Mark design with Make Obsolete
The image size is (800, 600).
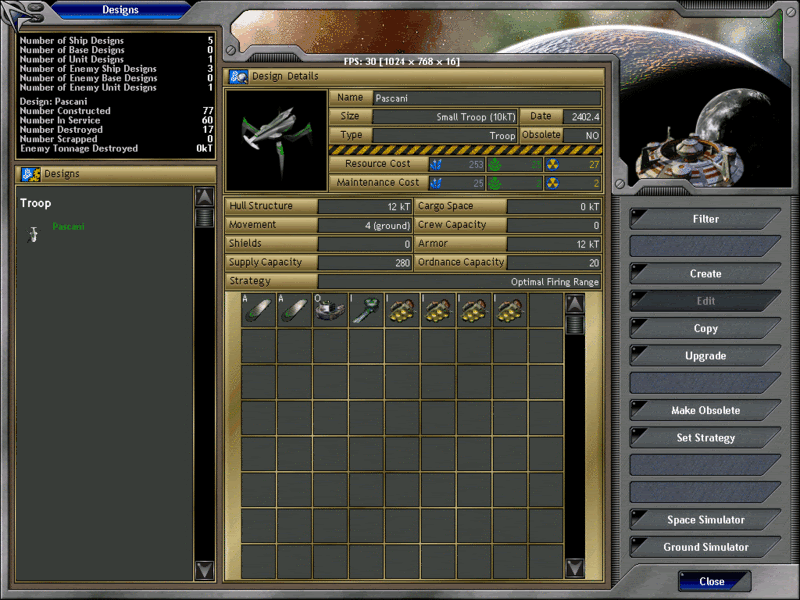tap(706, 410)
